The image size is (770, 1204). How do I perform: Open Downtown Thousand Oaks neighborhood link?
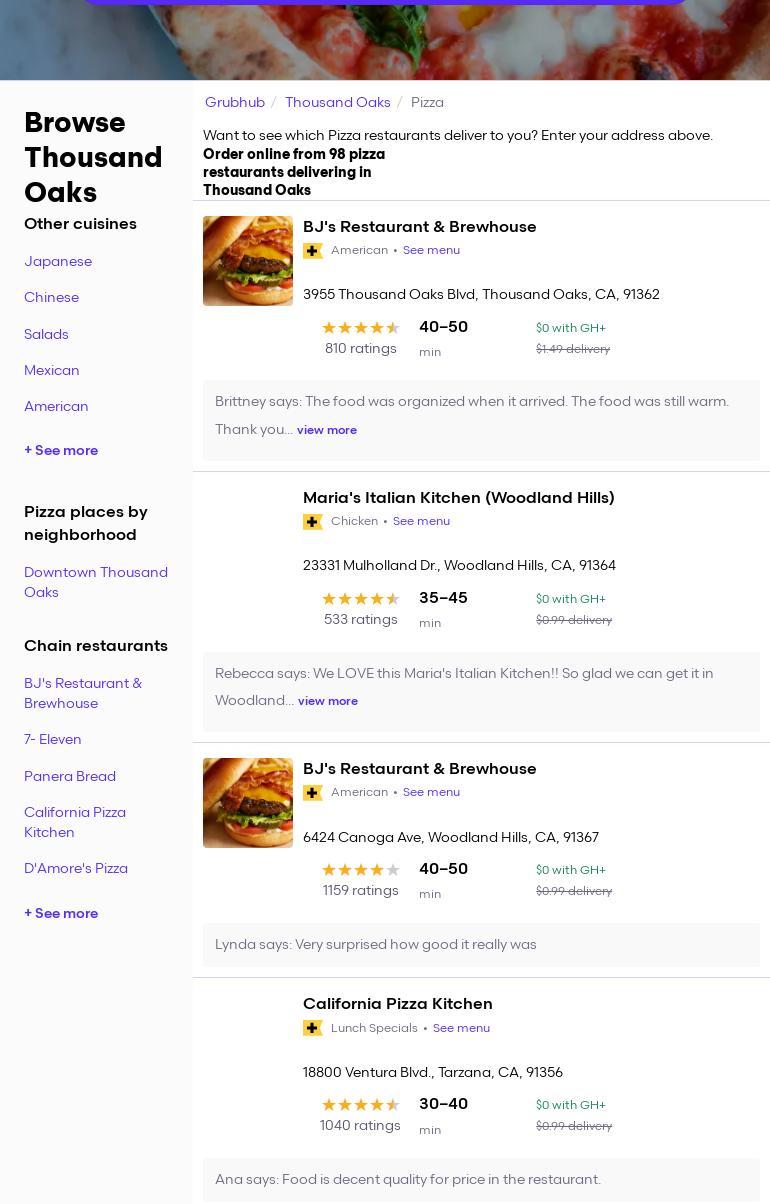(x=96, y=582)
